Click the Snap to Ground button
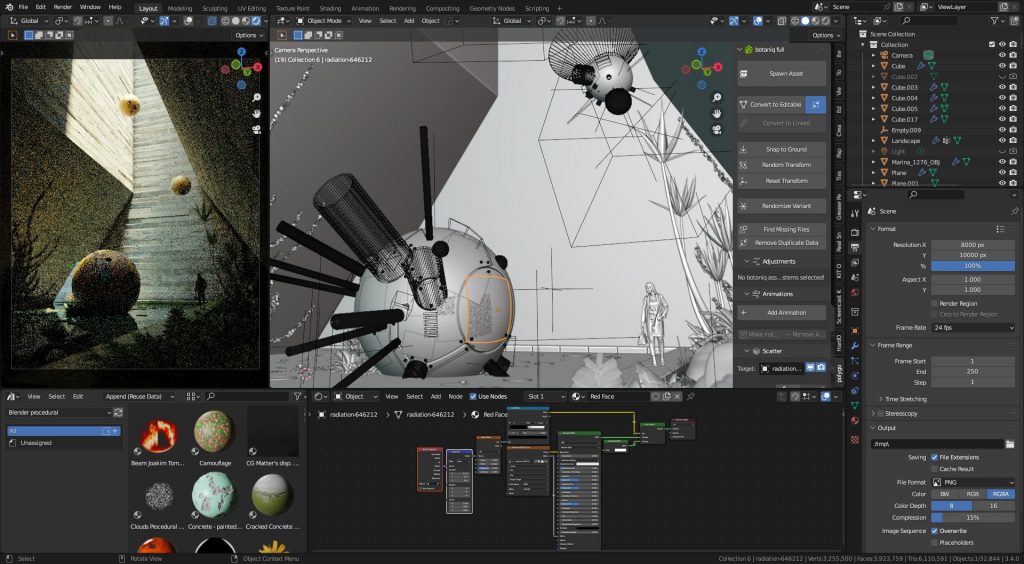The width and height of the screenshot is (1024, 564). coord(782,149)
